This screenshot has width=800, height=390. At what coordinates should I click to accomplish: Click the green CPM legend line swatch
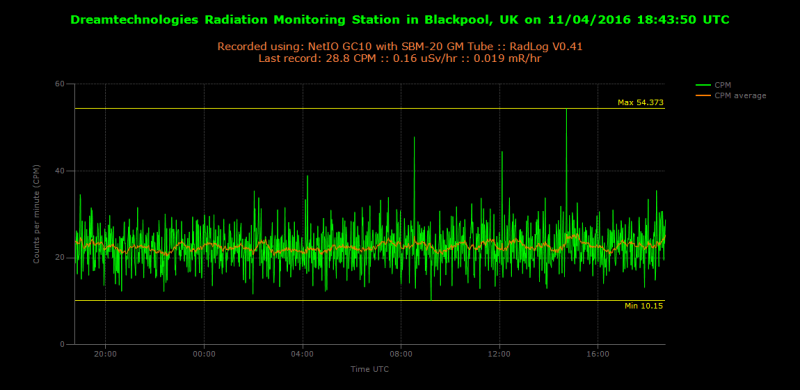pos(703,85)
